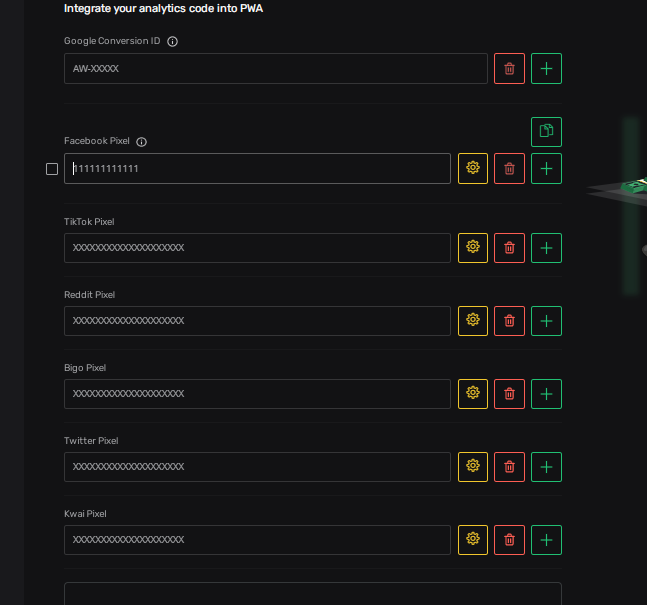Tick the checkbox beside Facebook Pixel field
Screen dimensions: 647x605
pos(52,169)
